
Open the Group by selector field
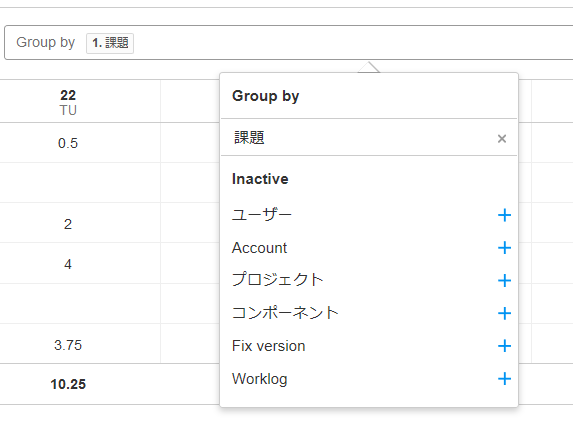coord(288,42)
